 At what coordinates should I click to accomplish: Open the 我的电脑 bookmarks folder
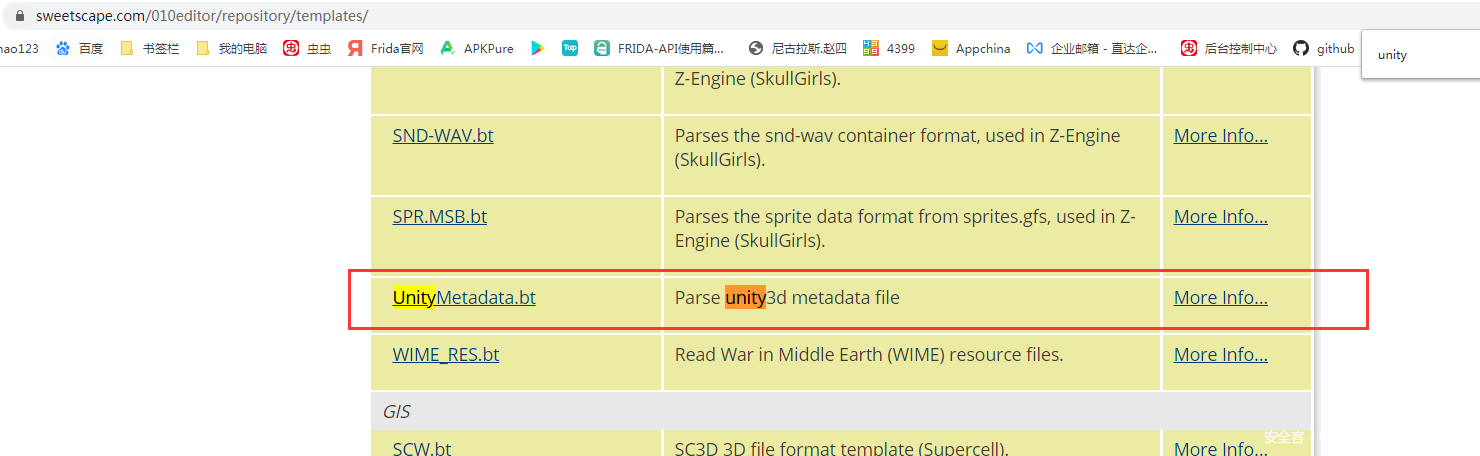[x=232, y=48]
